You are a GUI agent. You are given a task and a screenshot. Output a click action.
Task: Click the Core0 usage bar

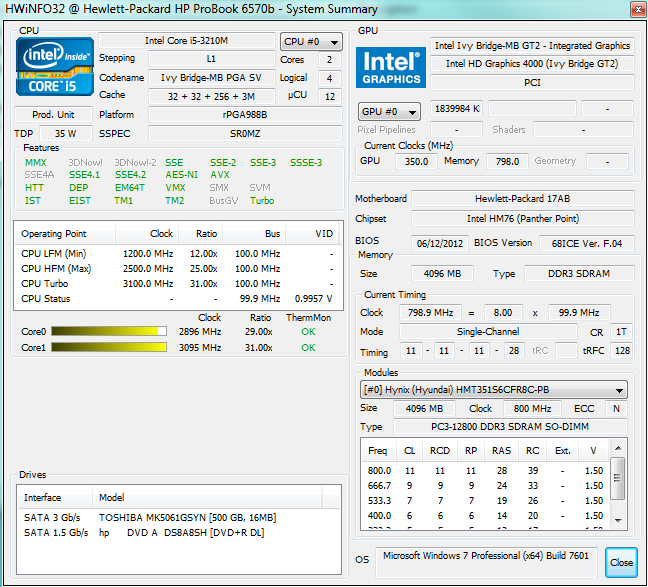109,332
